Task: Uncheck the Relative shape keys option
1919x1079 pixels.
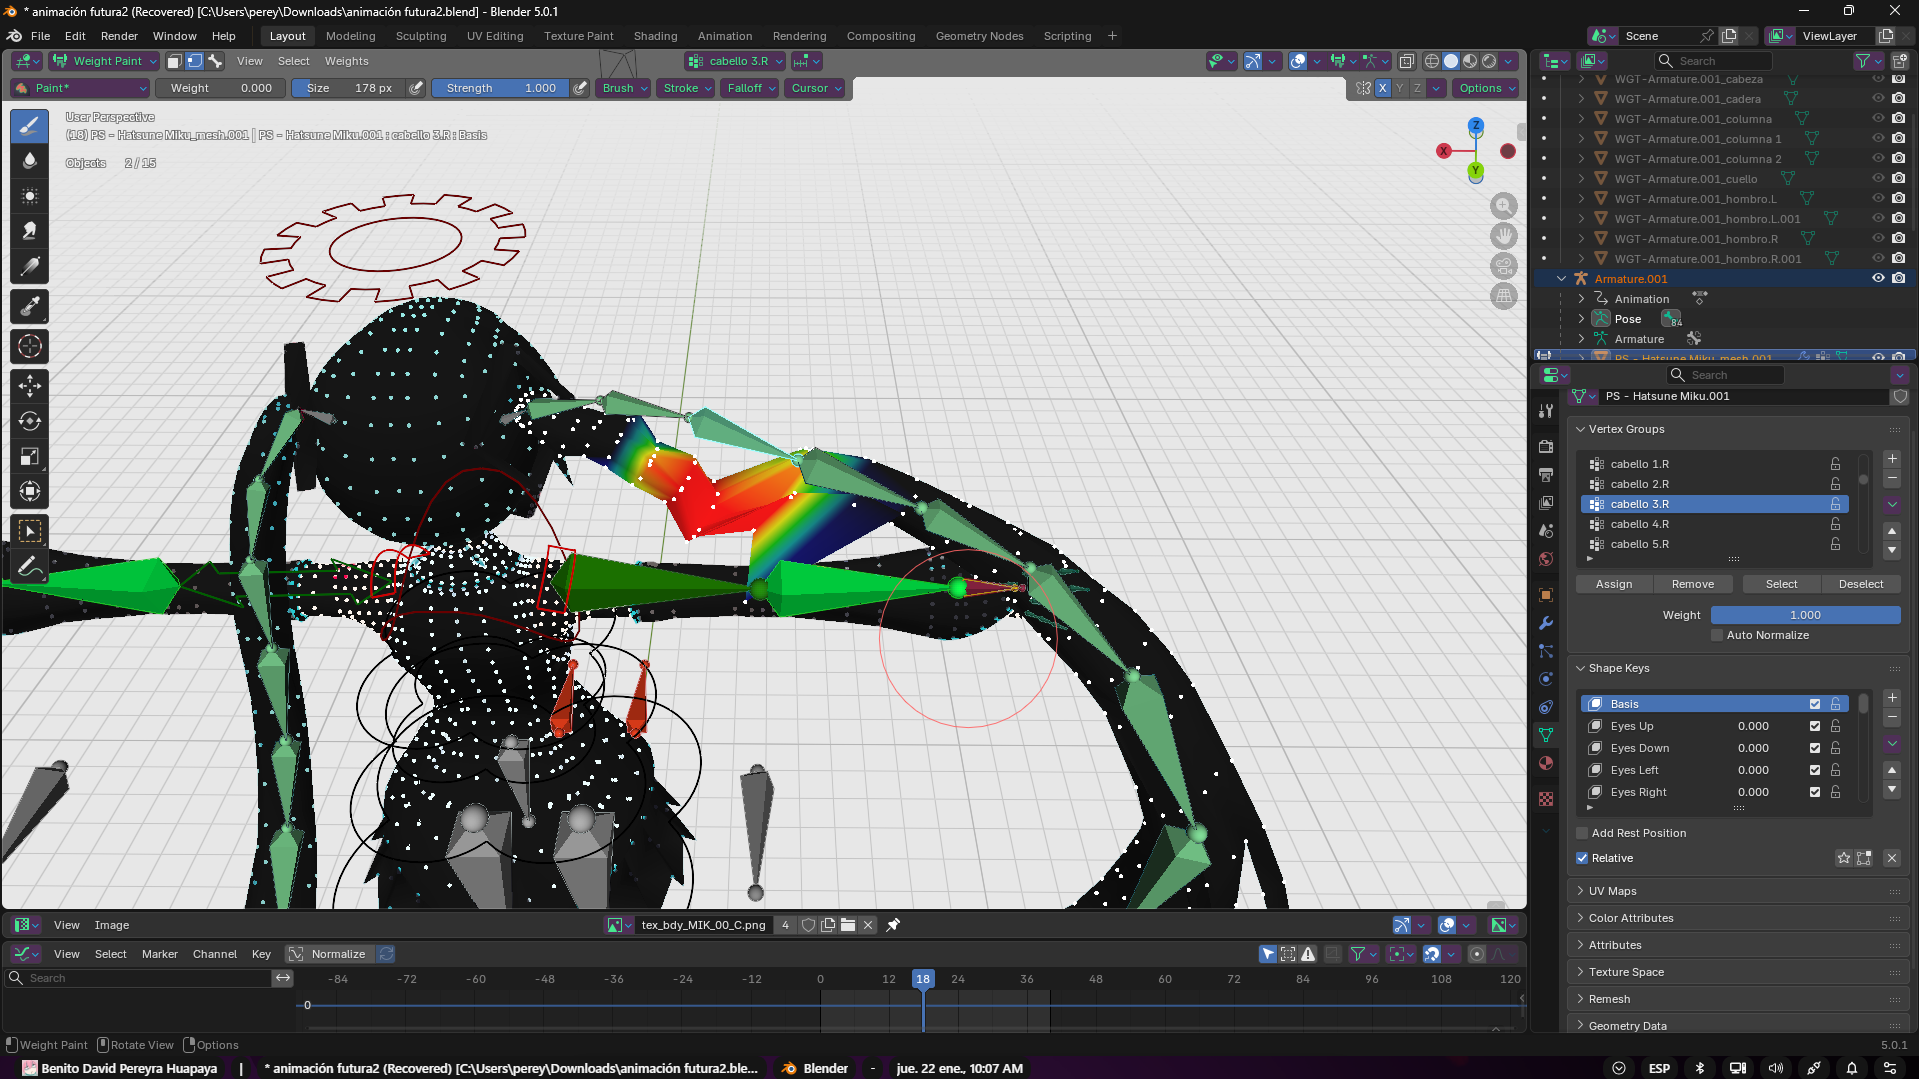Action: pos(1582,858)
